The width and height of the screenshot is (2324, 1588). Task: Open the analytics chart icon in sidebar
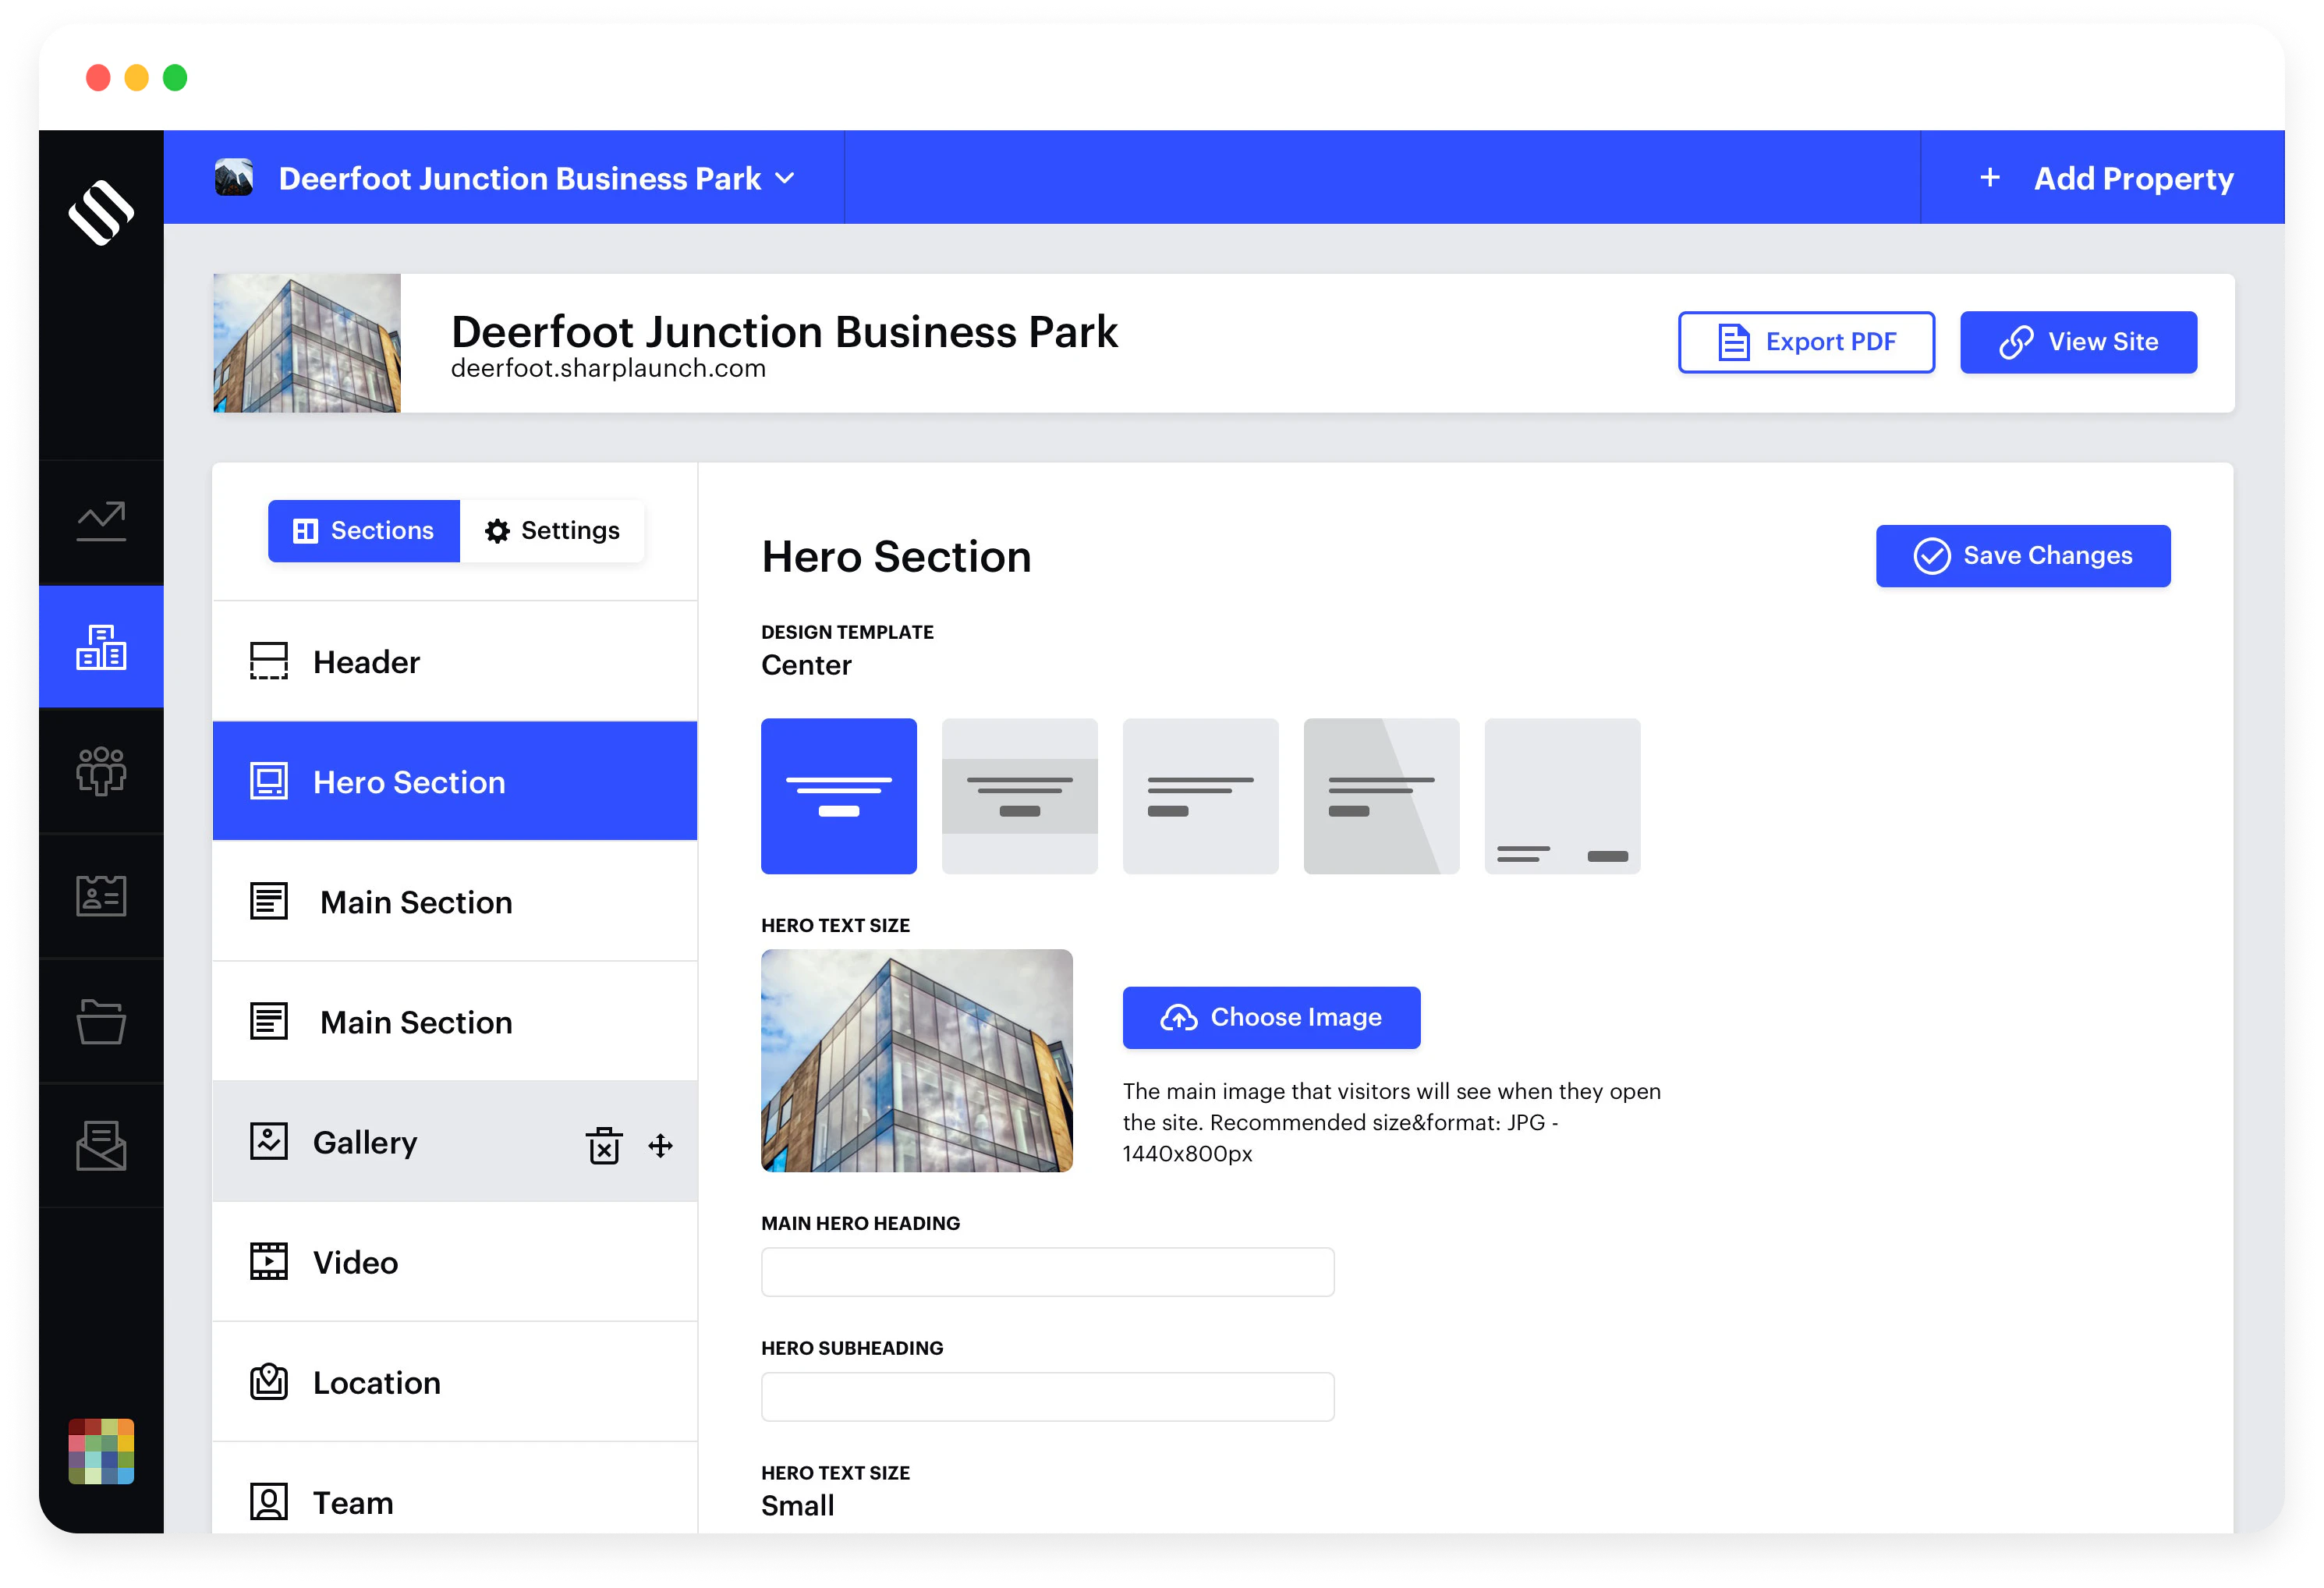[101, 521]
